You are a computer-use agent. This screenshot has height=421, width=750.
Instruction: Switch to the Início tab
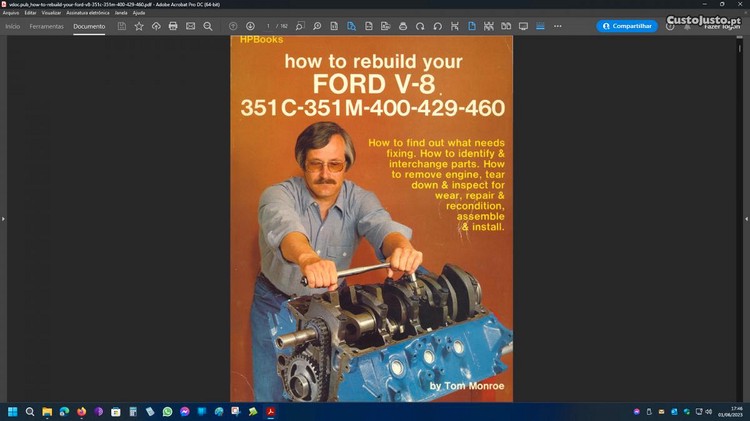[x=13, y=26]
